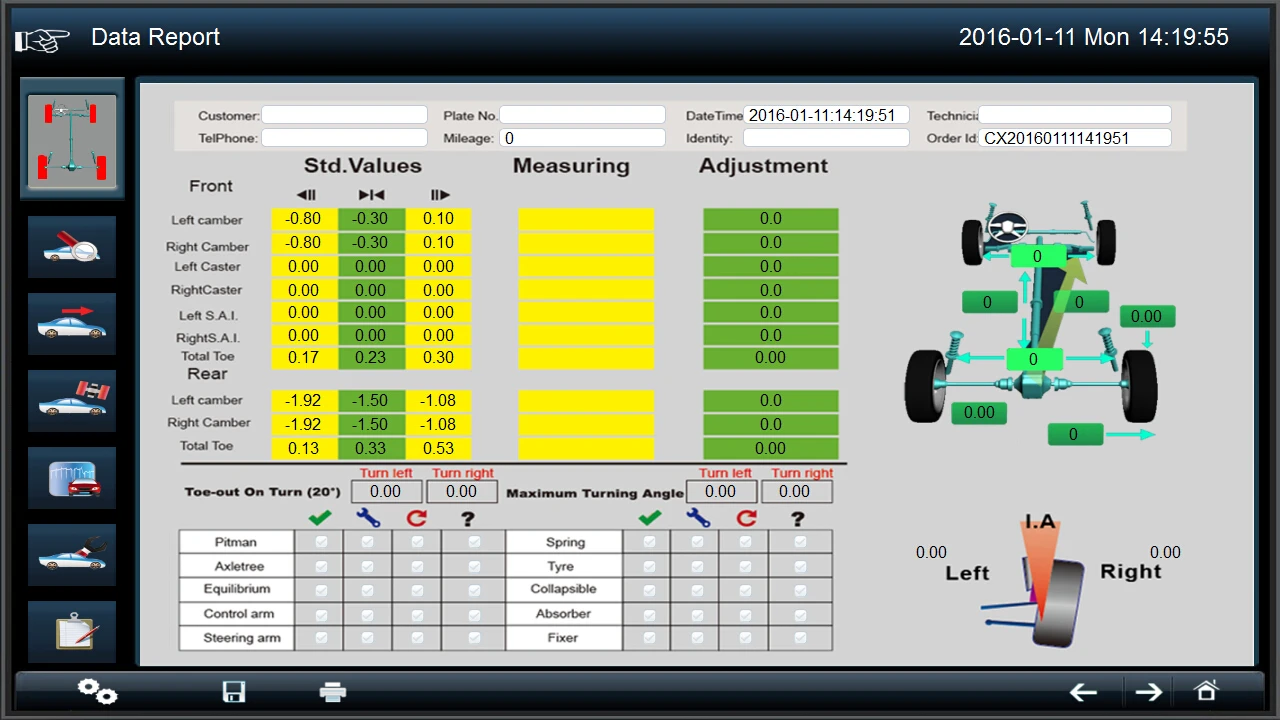The image size is (1280, 720).
Task: Open the rolling compensation car icon
Action: (x=71, y=324)
